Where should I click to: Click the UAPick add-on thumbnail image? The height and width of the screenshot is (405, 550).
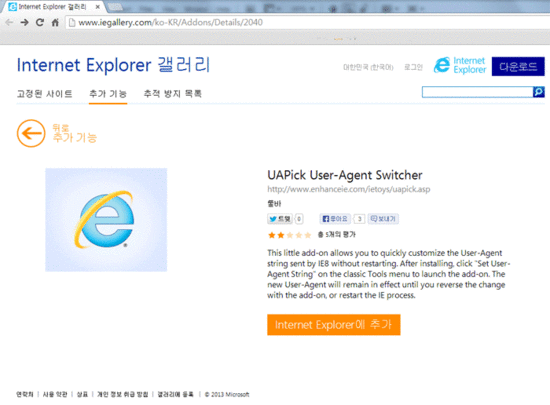coord(106,220)
